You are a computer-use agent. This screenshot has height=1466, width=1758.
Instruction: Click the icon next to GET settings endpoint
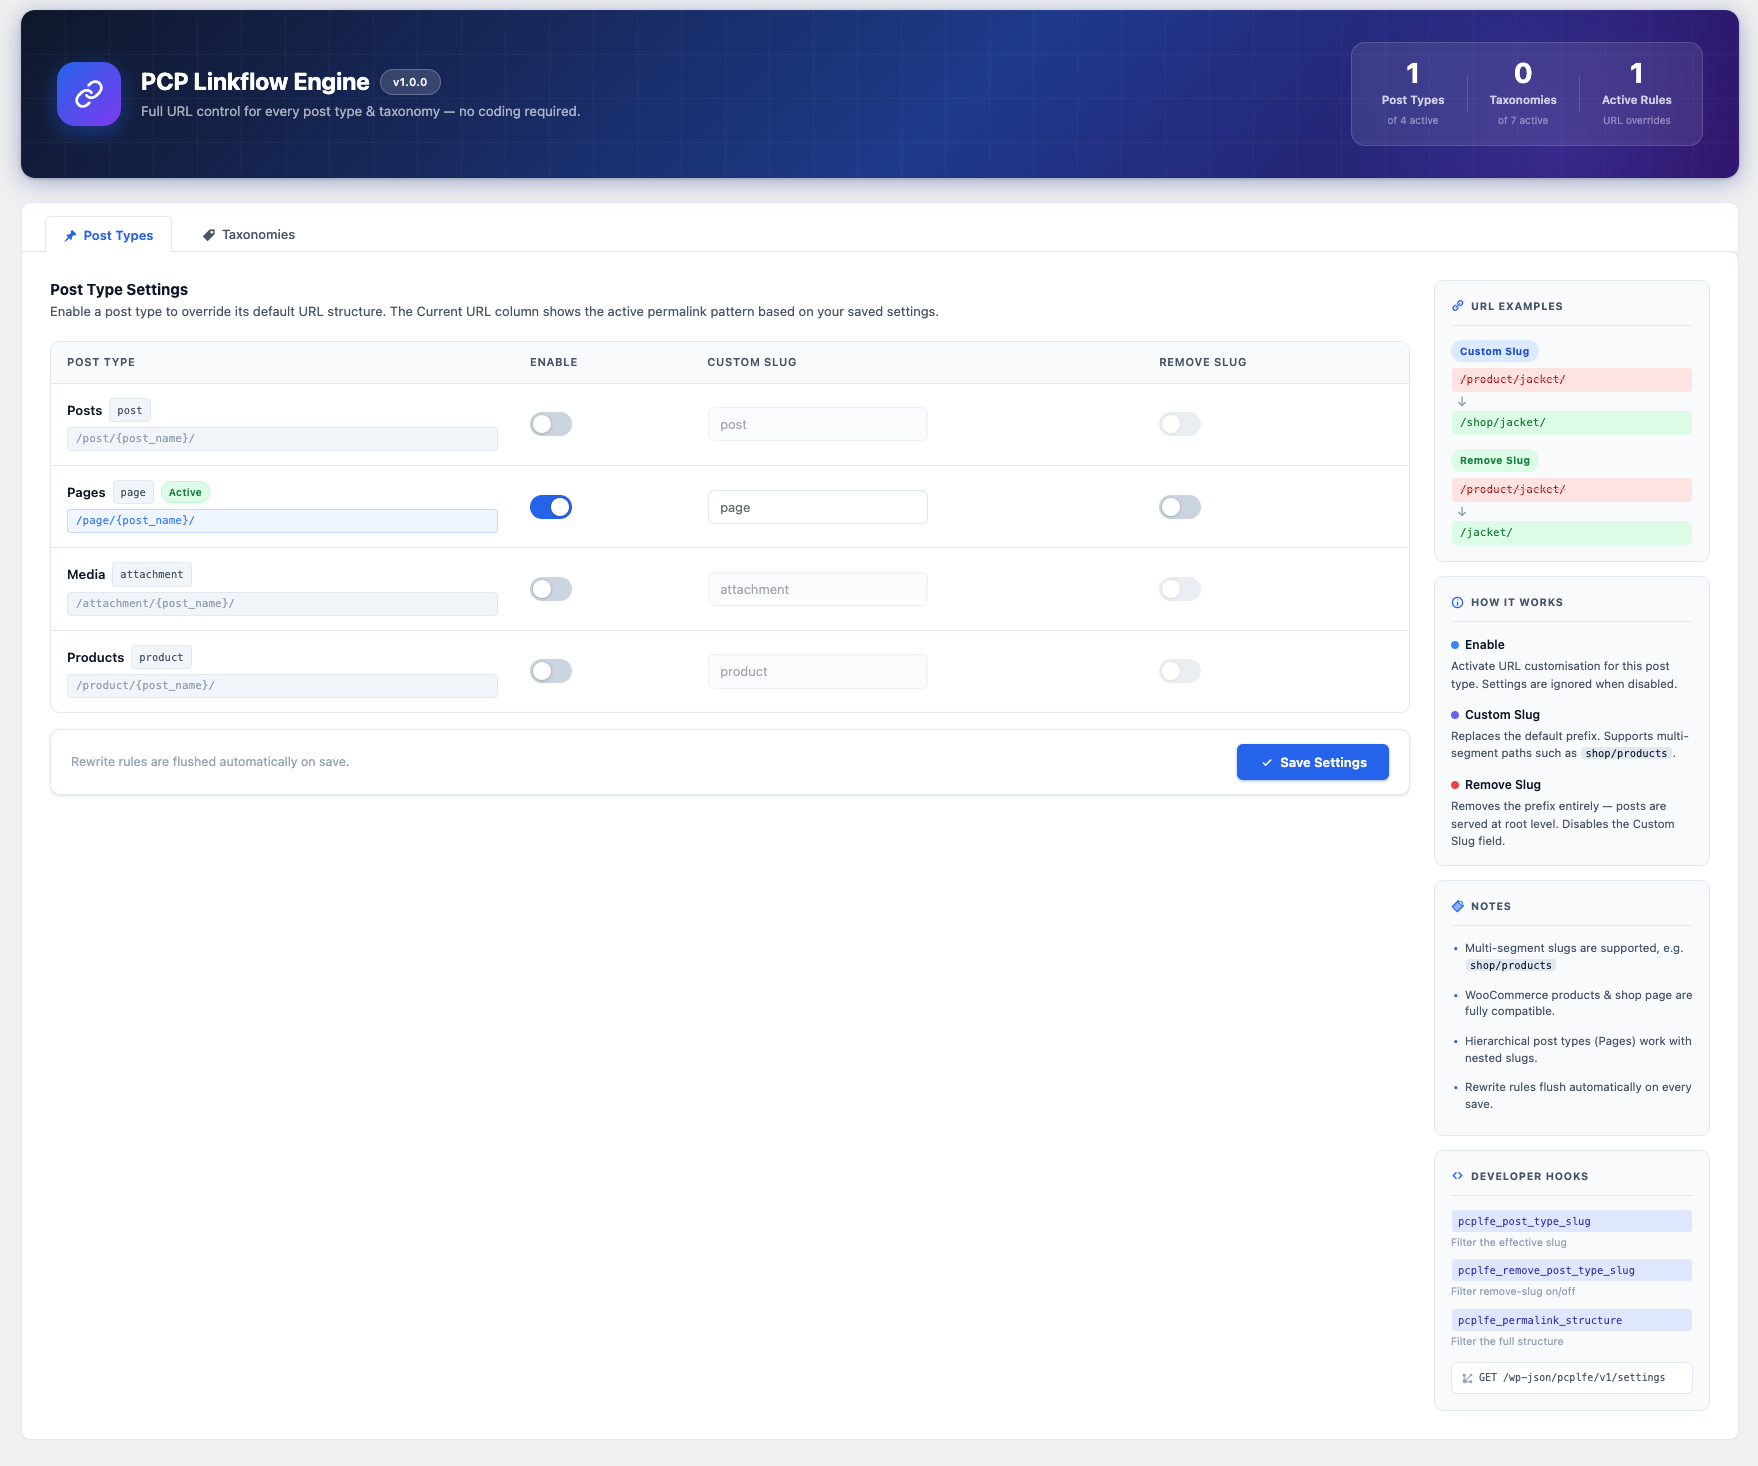(x=1467, y=1378)
